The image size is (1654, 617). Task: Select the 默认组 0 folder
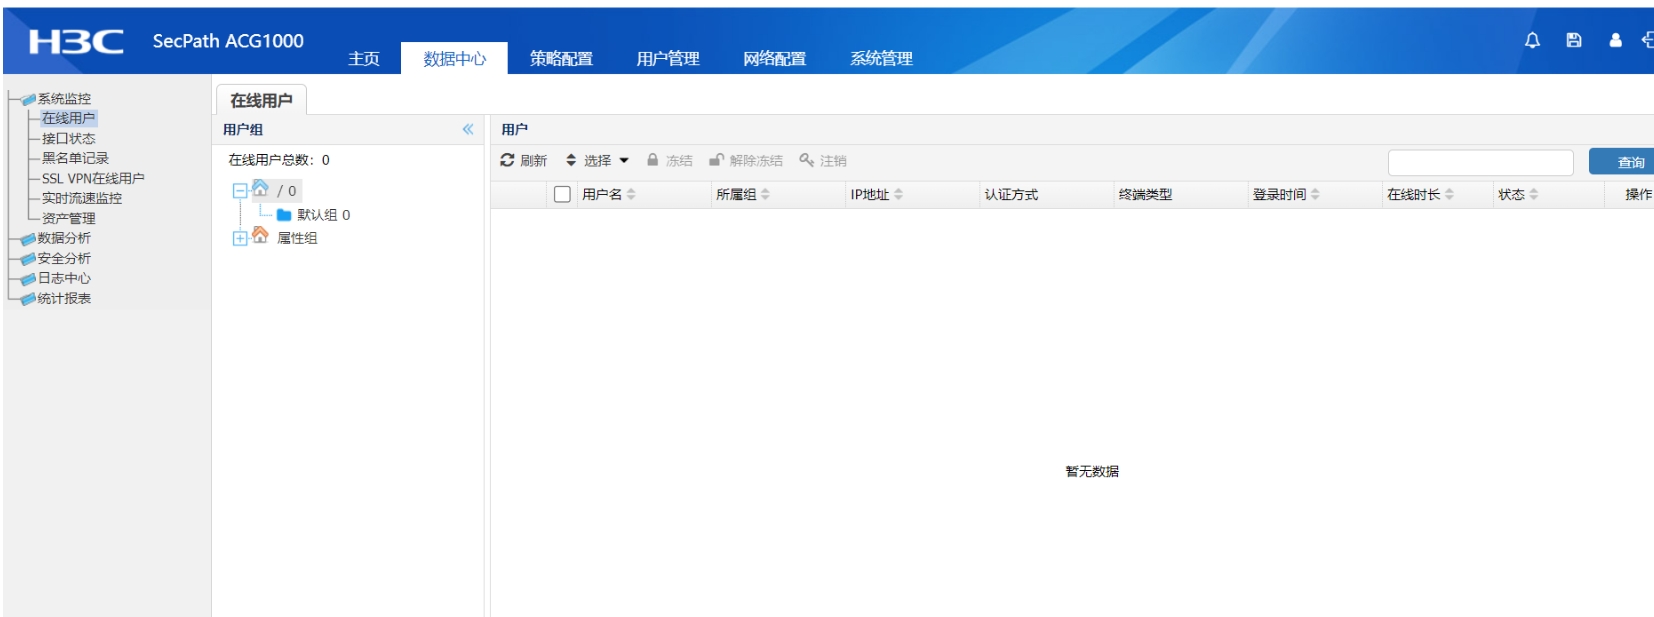(x=313, y=215)
